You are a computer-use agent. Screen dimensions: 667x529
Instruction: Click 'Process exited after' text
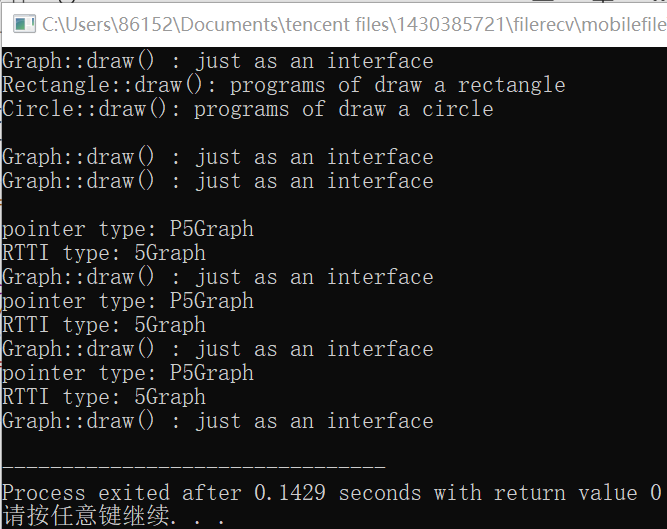click(124, 492)
